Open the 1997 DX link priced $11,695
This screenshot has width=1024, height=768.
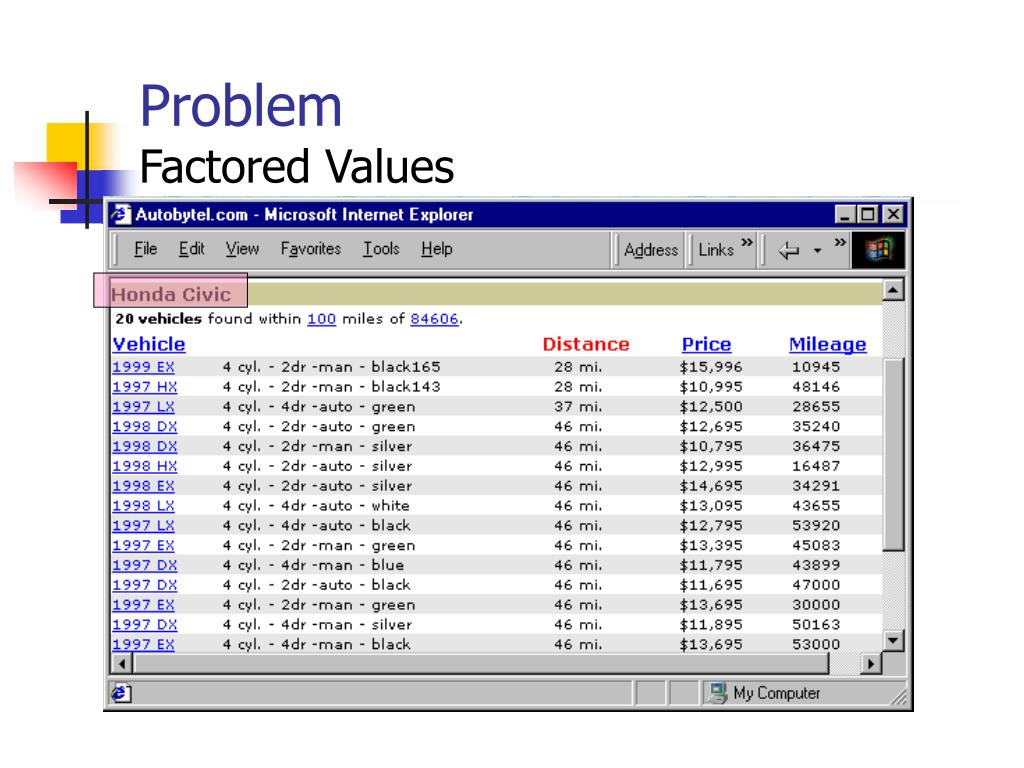(x=144, y=585)
